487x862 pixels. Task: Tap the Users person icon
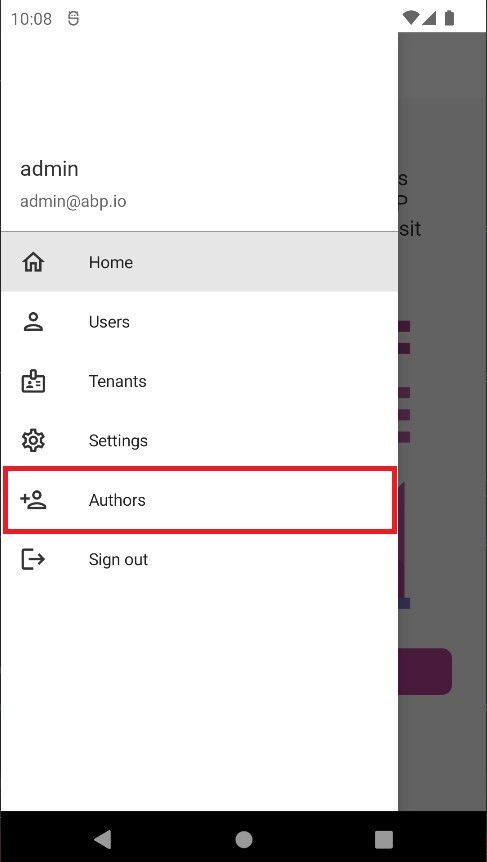(x=33, y=322)
